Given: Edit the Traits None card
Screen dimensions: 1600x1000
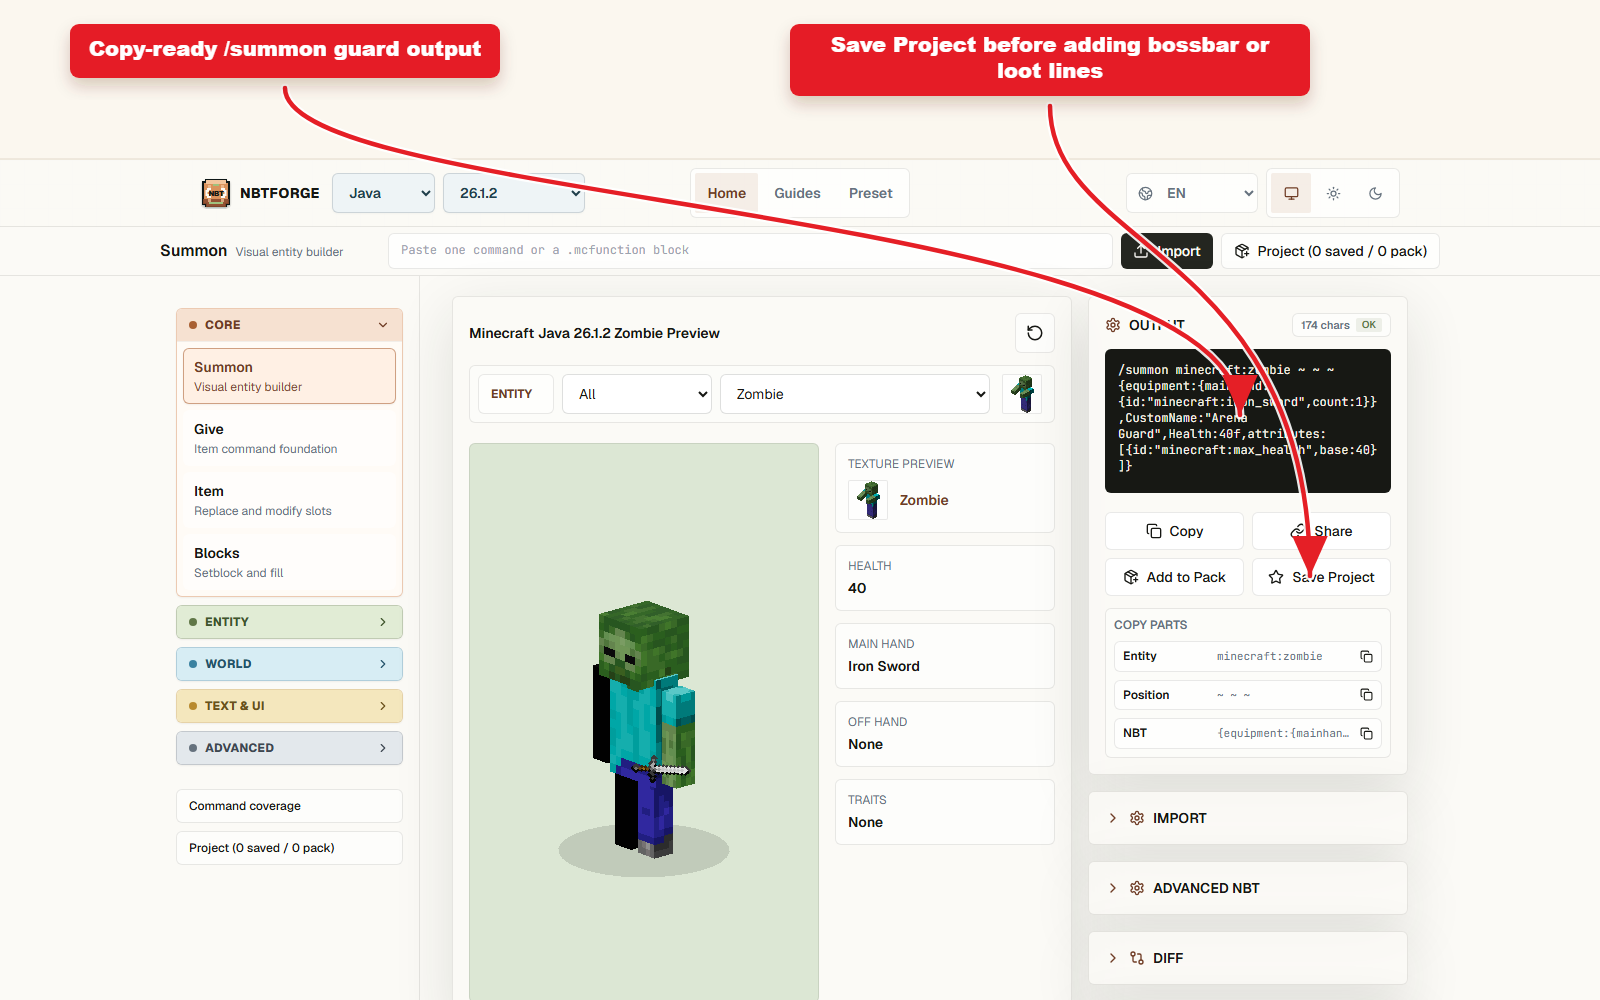Looking at the screenshot, I should pos(945,812).
